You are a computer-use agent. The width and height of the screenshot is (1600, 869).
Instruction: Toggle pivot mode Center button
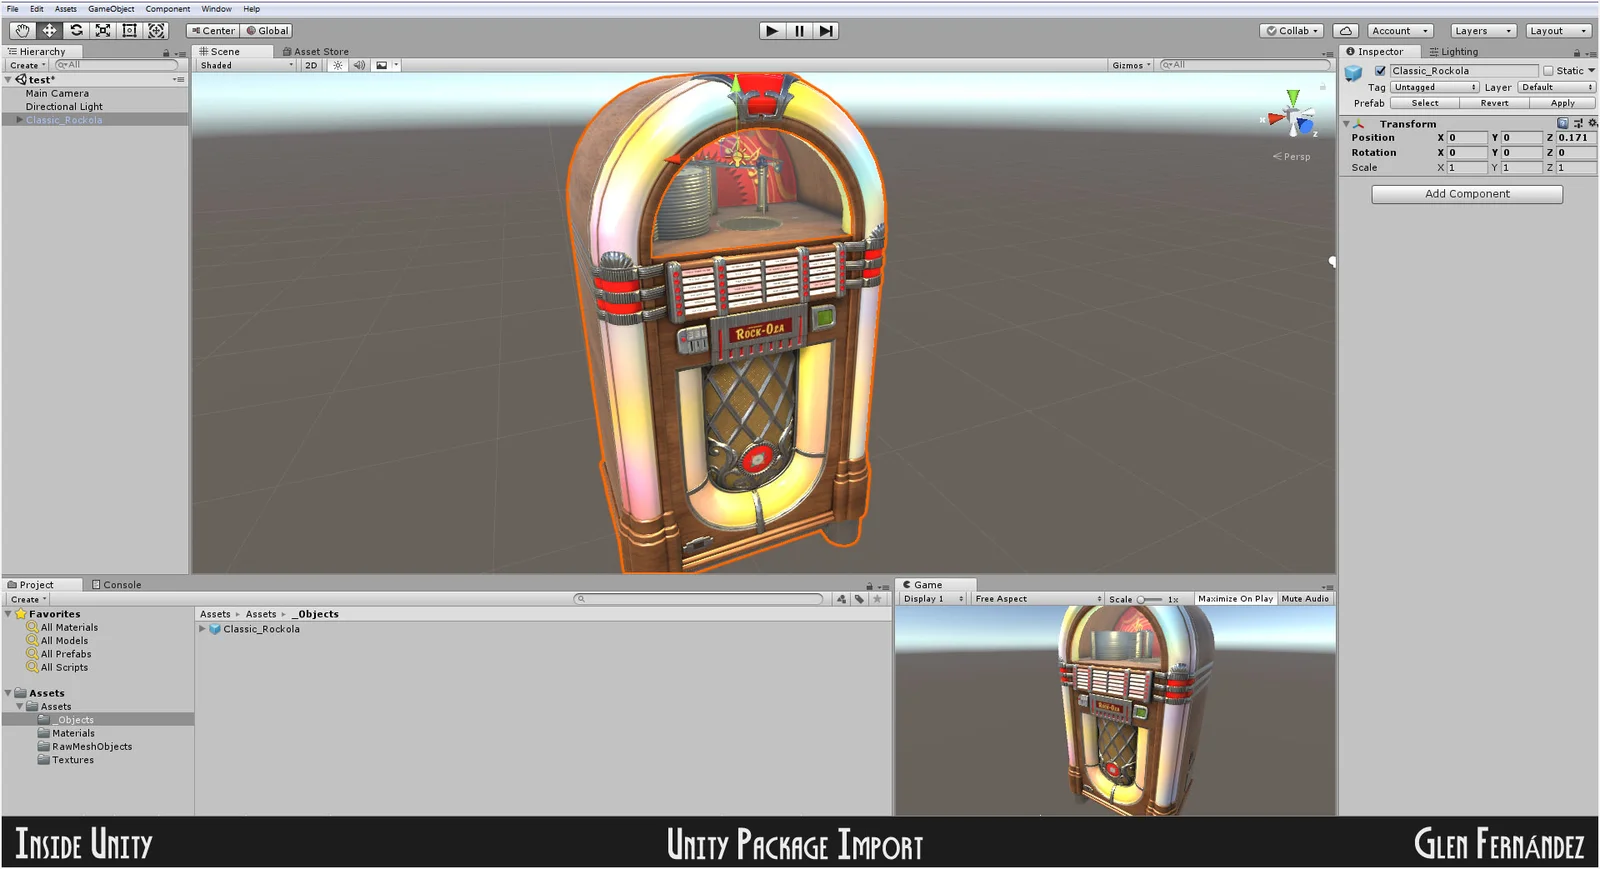pos(213,31)
